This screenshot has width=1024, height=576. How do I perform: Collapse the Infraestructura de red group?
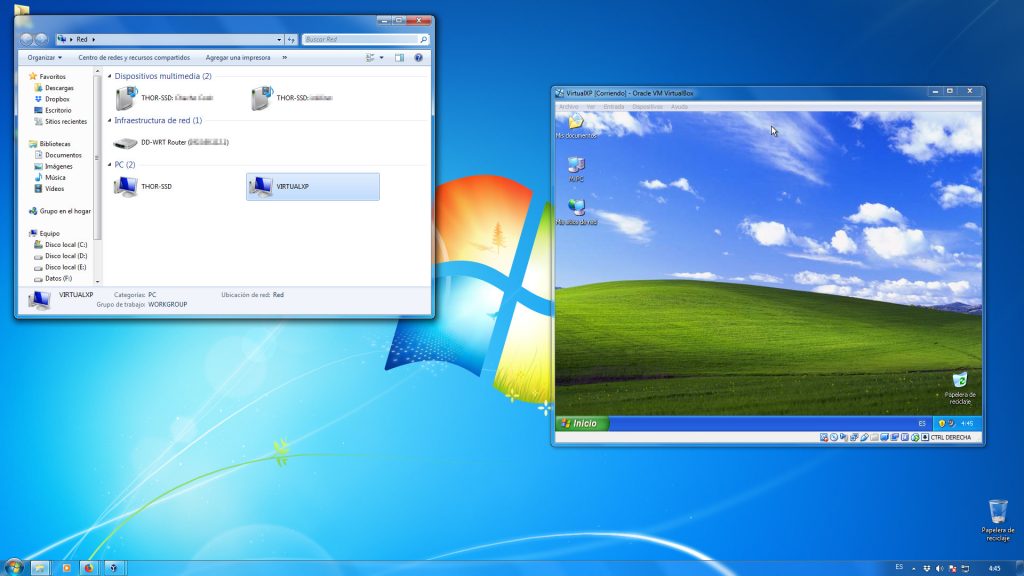point(110,120)
